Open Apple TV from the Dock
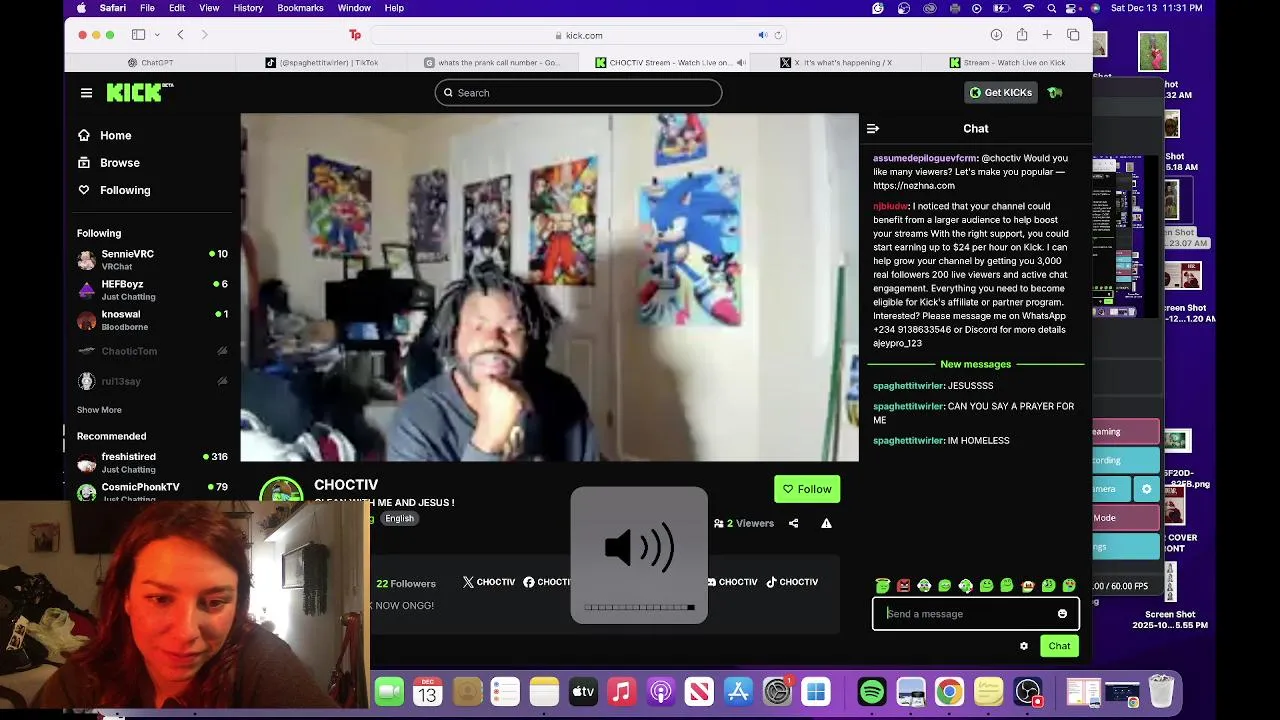Image resolution: width=1280 pixels, height=720 pixels. click(x=583, y=691)
